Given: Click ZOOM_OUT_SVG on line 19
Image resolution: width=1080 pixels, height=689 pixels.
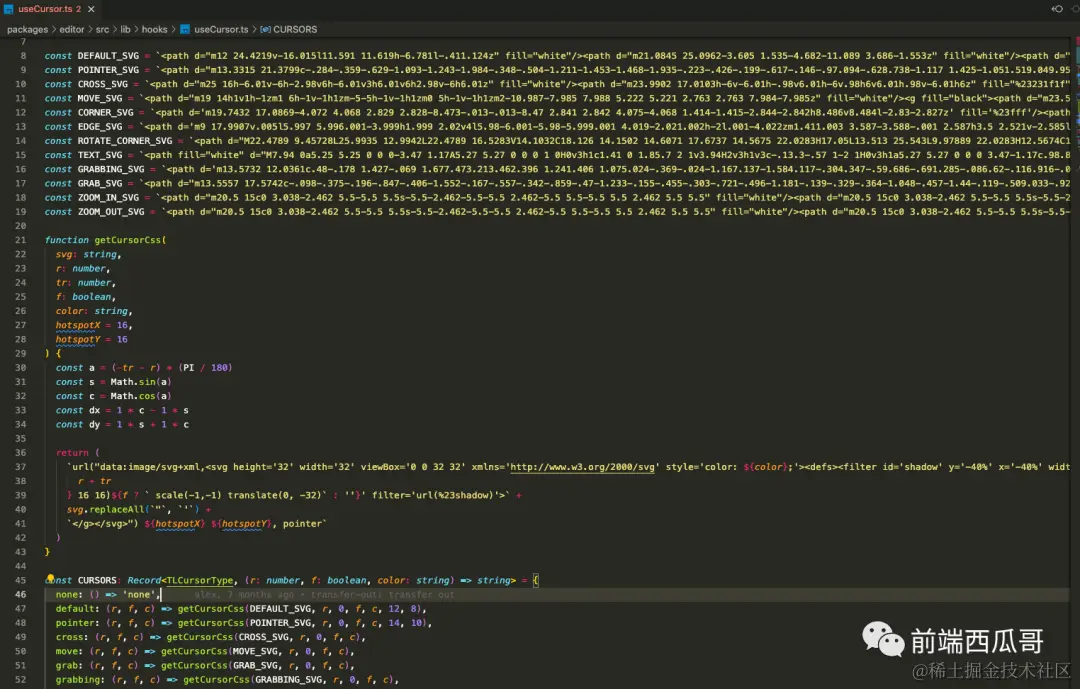Looking at the screenshot, I should (x=111, y=212).
